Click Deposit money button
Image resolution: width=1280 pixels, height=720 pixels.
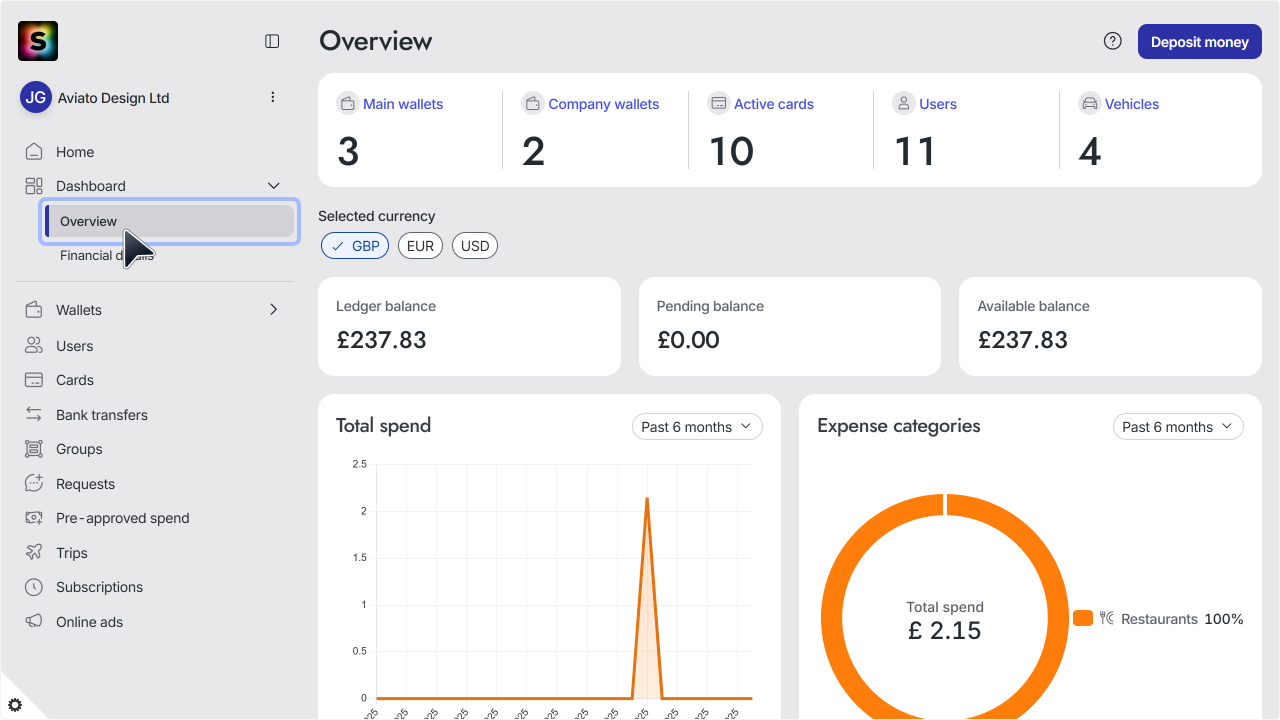click(1200, 42)
